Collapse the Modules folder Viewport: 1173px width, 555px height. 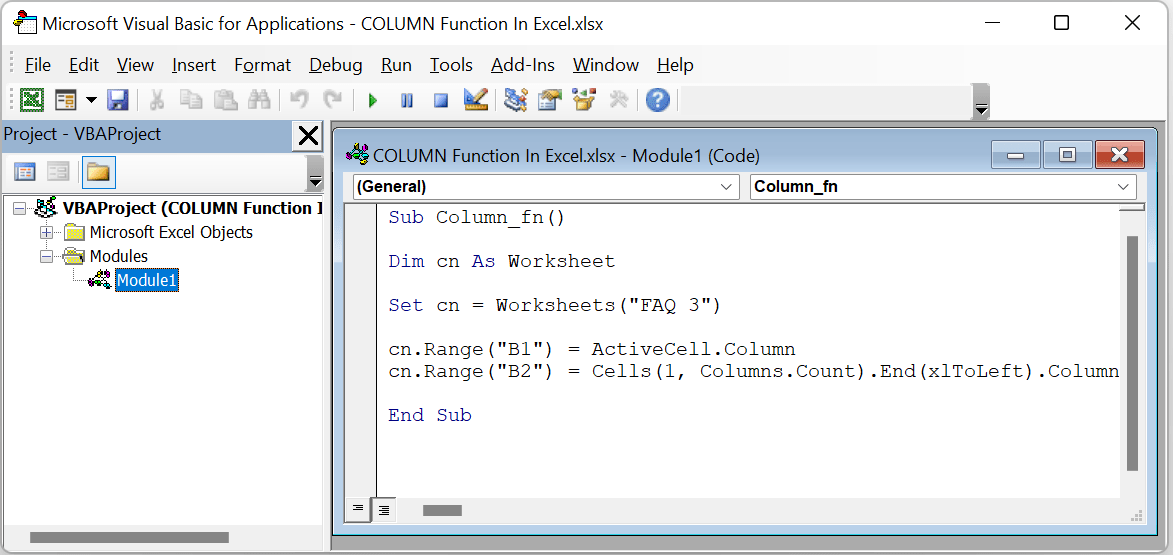click(47, 257)
